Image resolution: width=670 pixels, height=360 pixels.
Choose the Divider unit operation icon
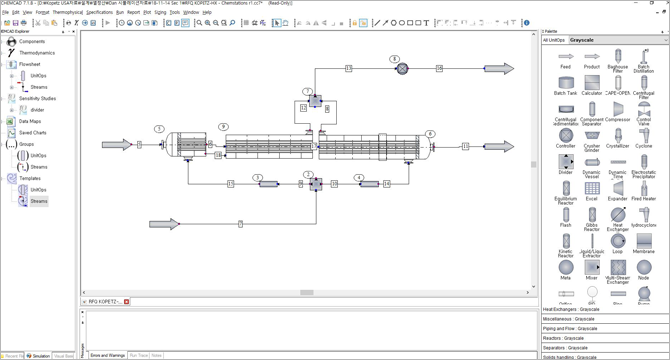[x=566, y=162]
